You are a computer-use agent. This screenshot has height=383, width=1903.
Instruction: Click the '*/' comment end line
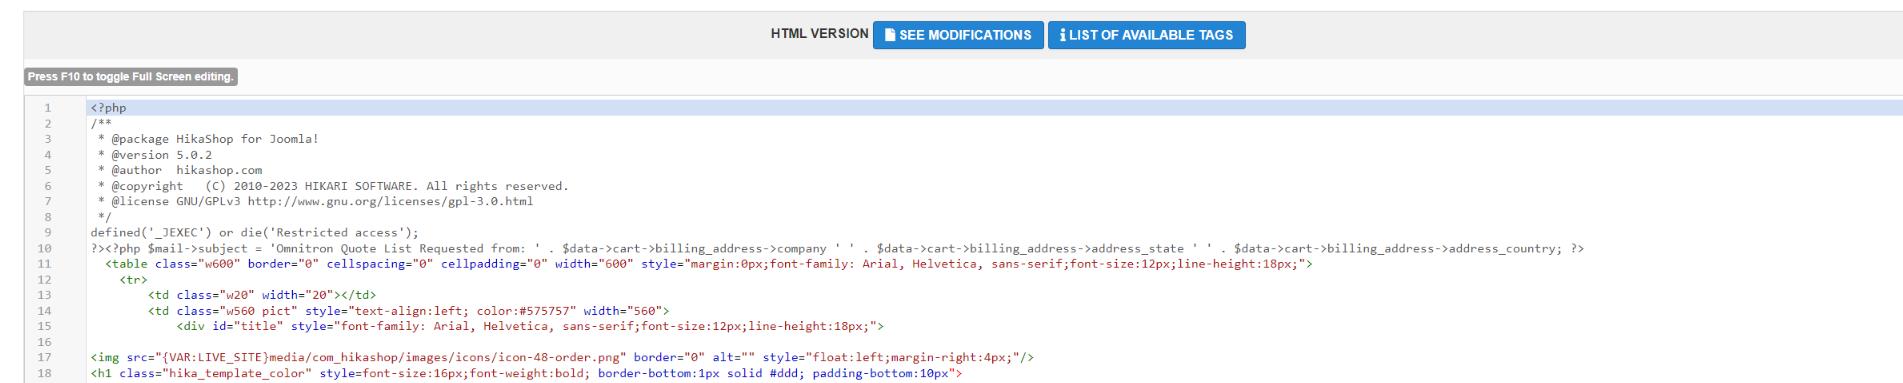pyautogui.click(x=104, y=217)
